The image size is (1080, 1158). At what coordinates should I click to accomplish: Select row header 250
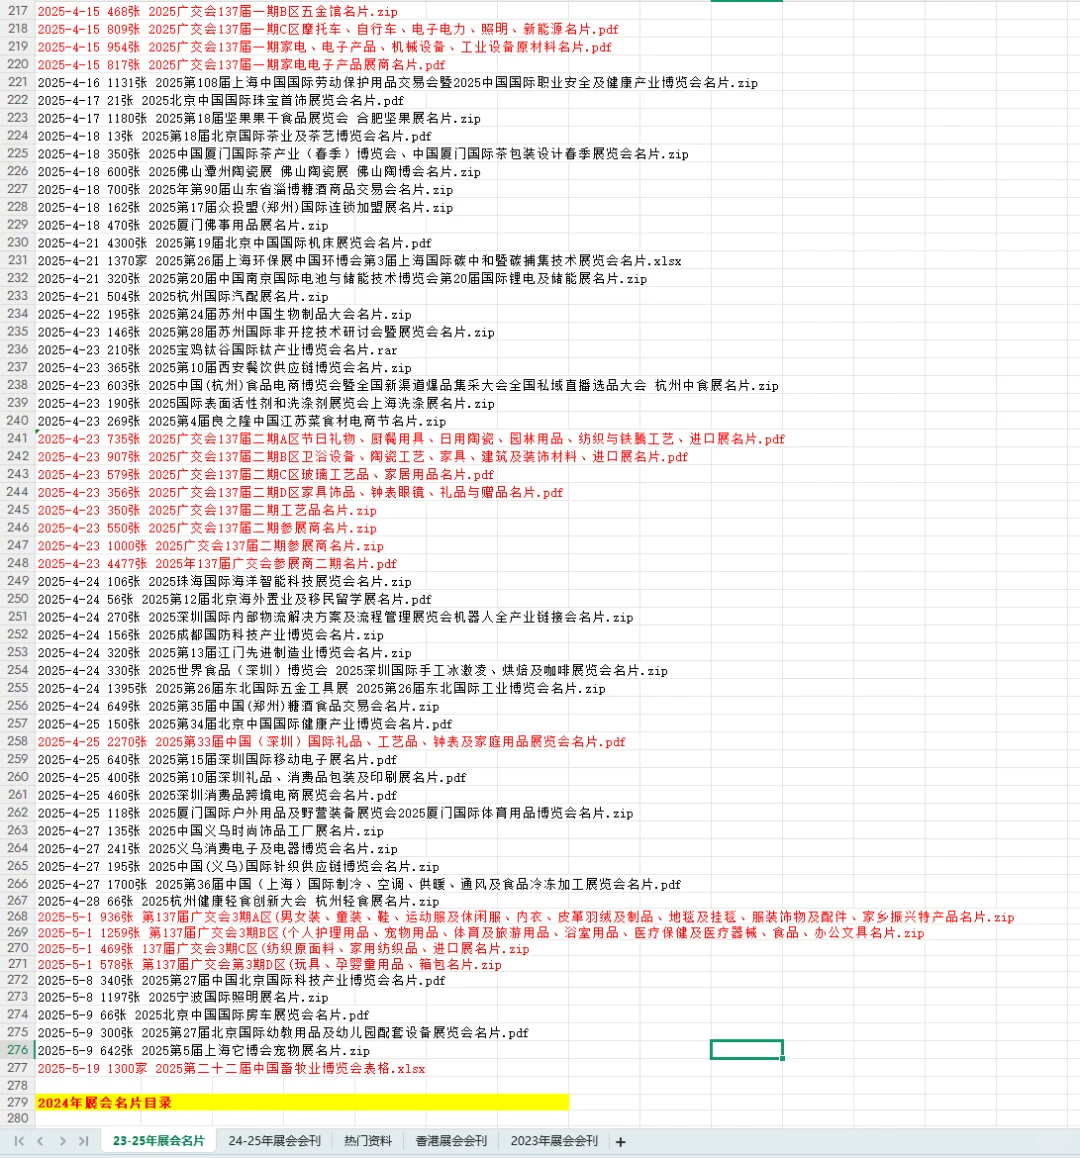[17, 599]
